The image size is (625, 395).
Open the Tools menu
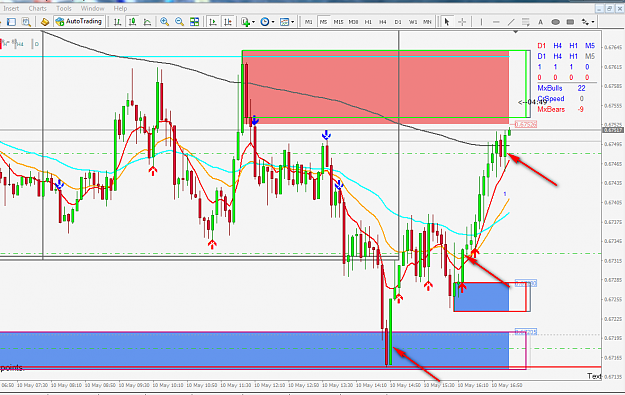[x=64, y=8]
